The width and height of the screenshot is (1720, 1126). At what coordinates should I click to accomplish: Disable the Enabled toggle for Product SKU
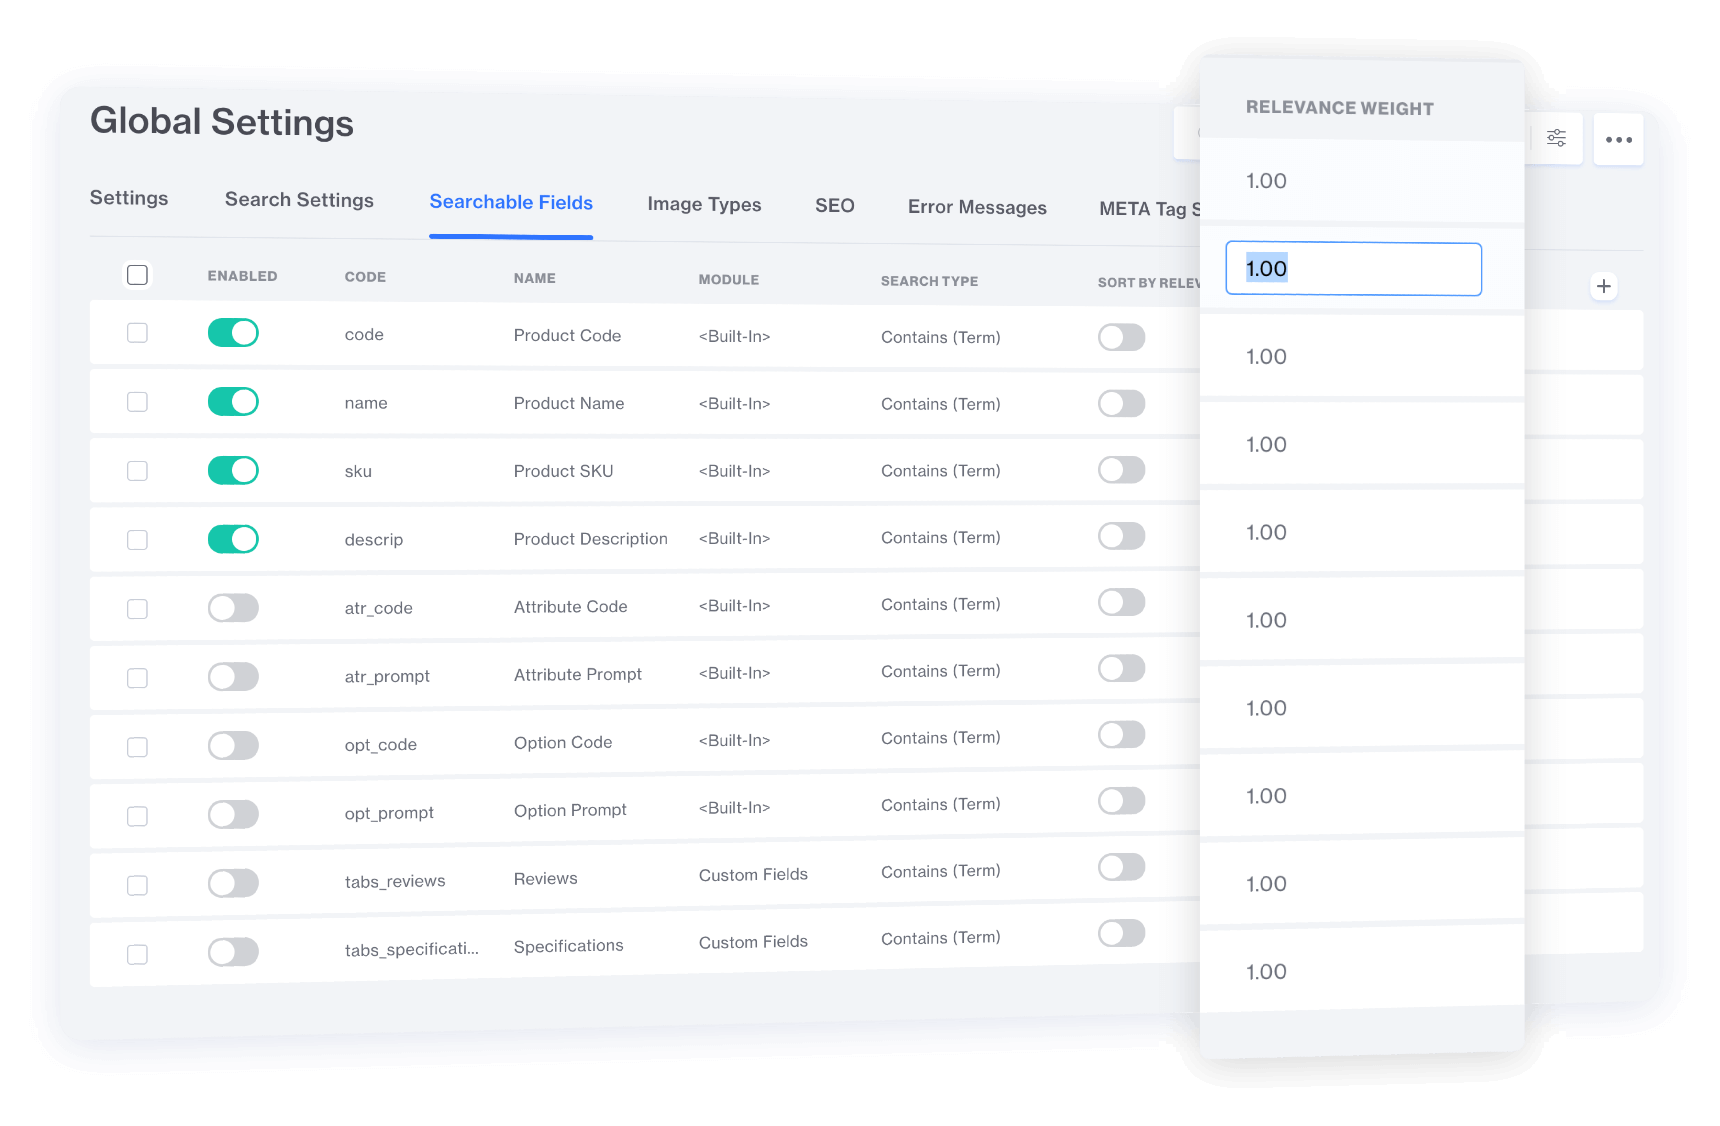[233, 470]
